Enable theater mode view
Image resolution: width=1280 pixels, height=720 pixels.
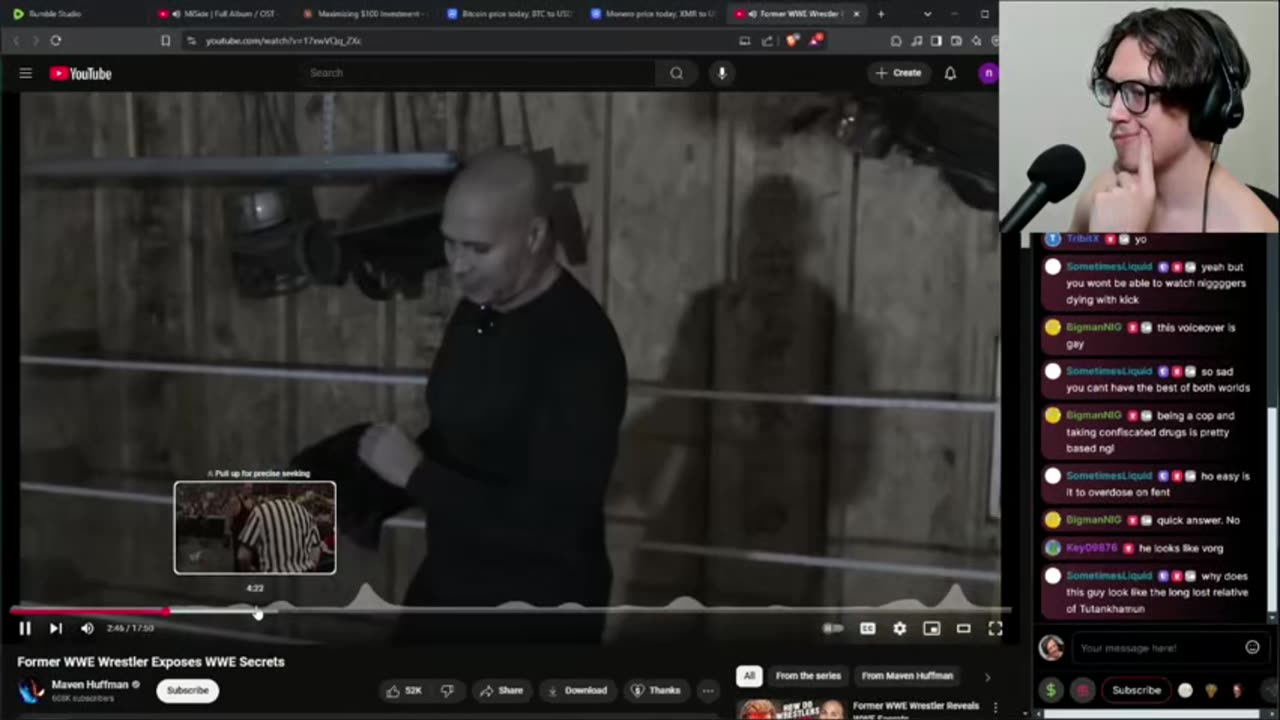[x=964, y=628]
